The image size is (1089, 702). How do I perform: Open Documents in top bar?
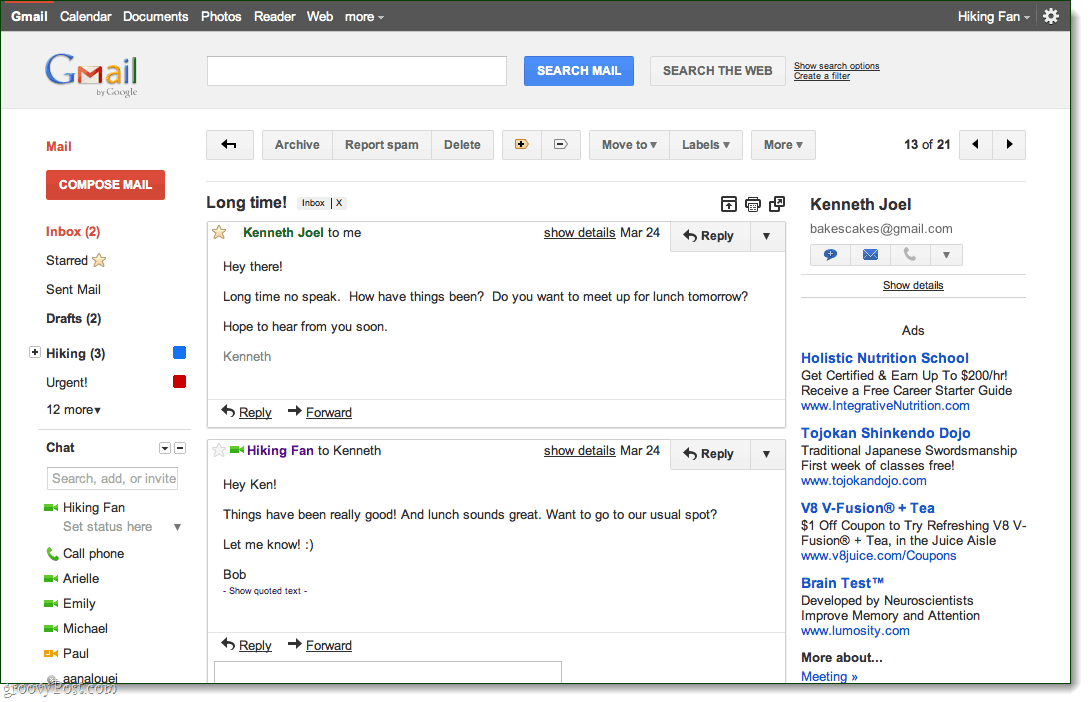[x=156, y=16]
